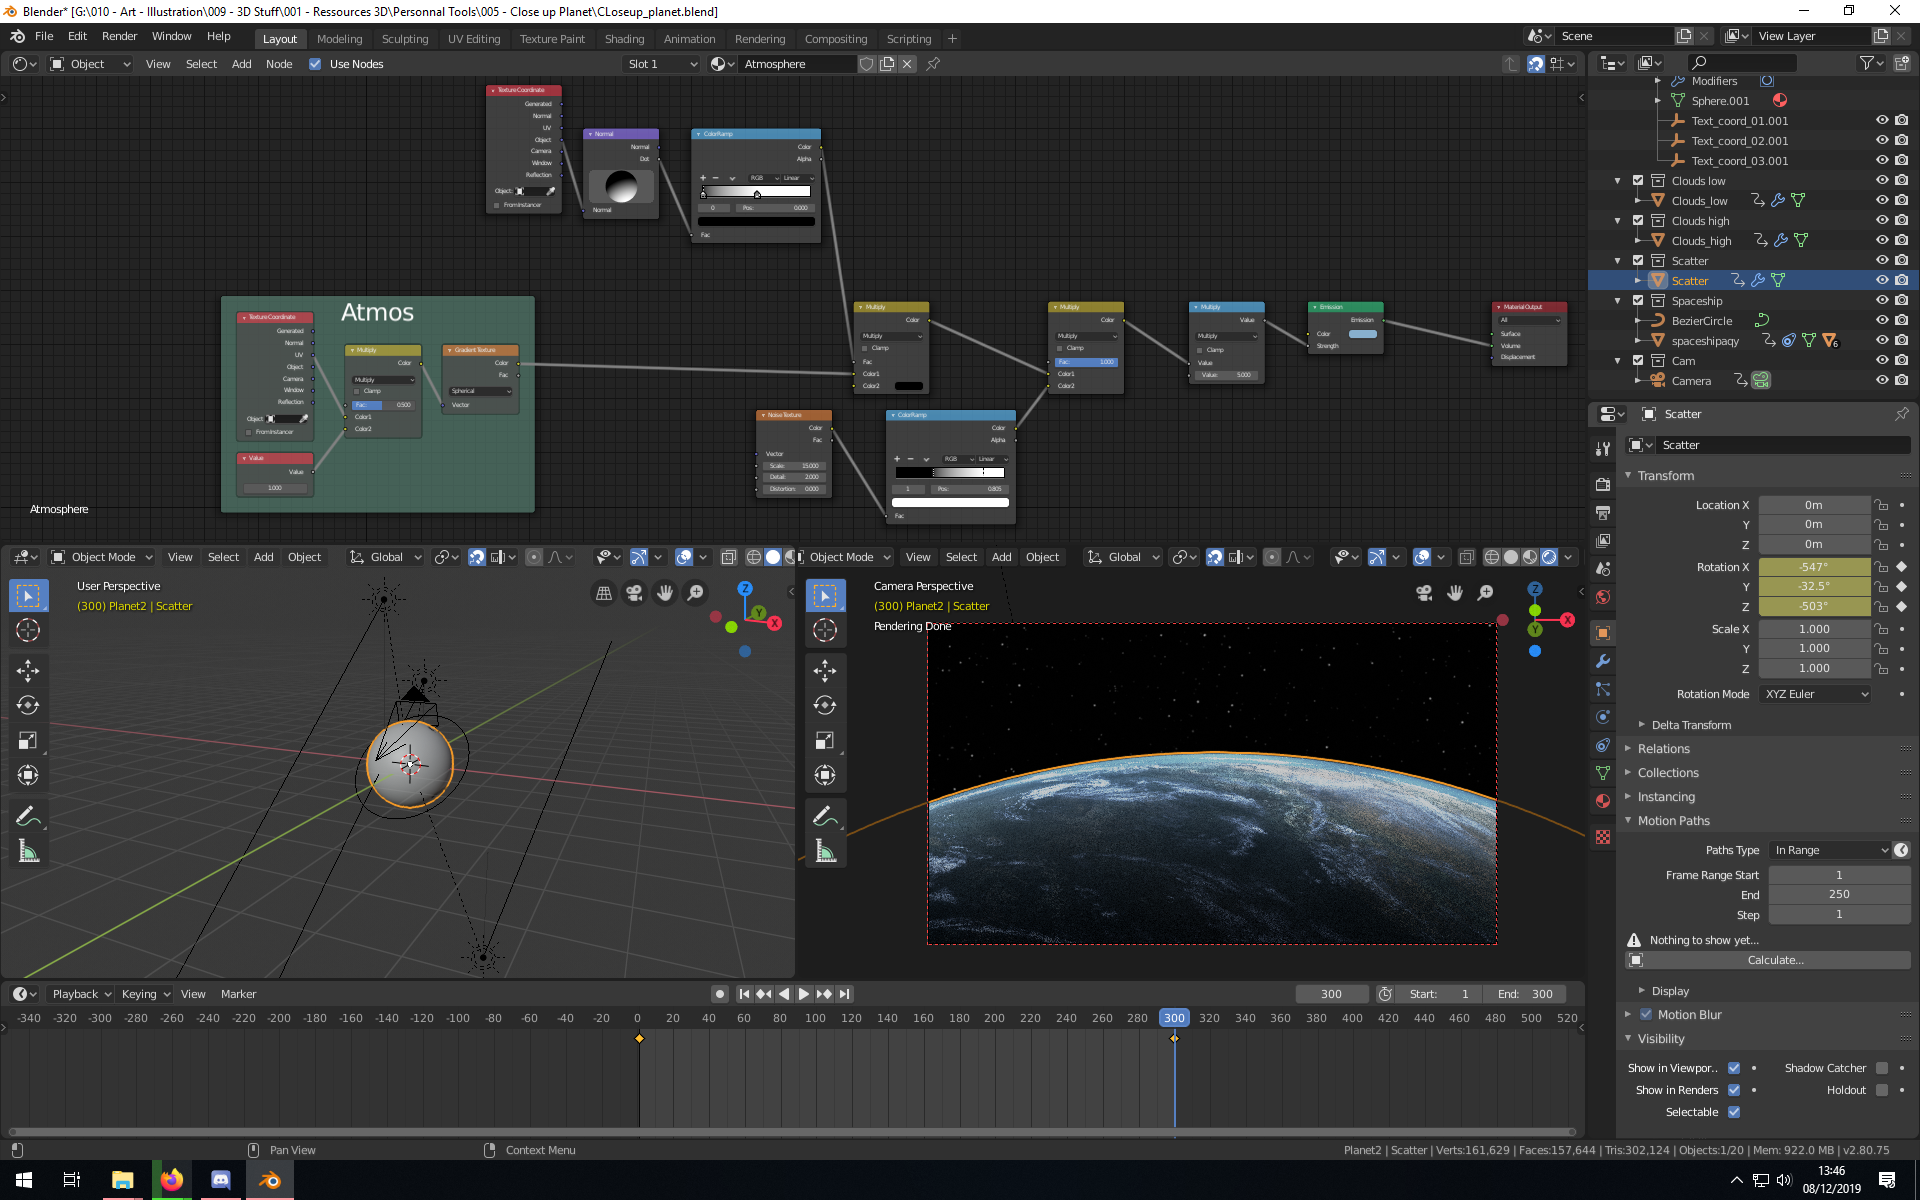Image resolution: width=1920 pixels, height=1200 pixels.
Task: Select the Transform tool in left viewport
Action: [28, 775]
